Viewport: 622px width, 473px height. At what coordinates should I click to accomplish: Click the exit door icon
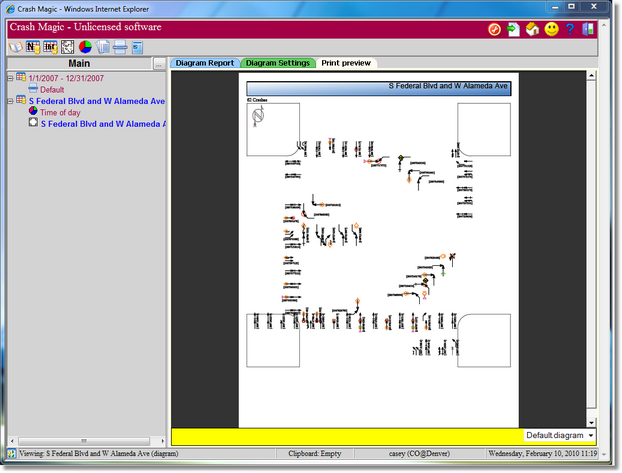point(587,29)
